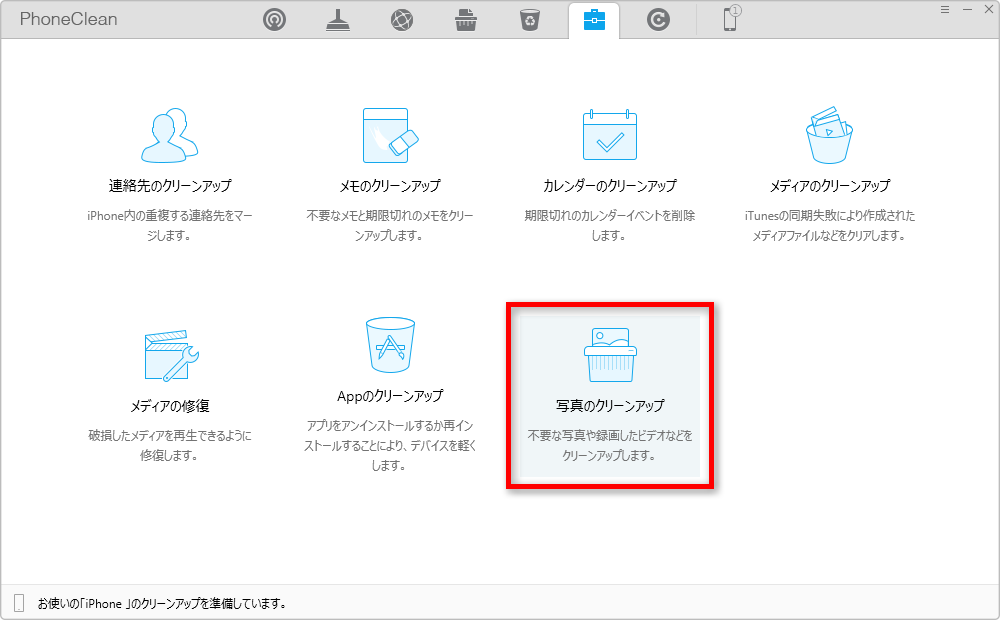
Task: Open the Privacy Clean shredder tab
Action: [466, 20]
